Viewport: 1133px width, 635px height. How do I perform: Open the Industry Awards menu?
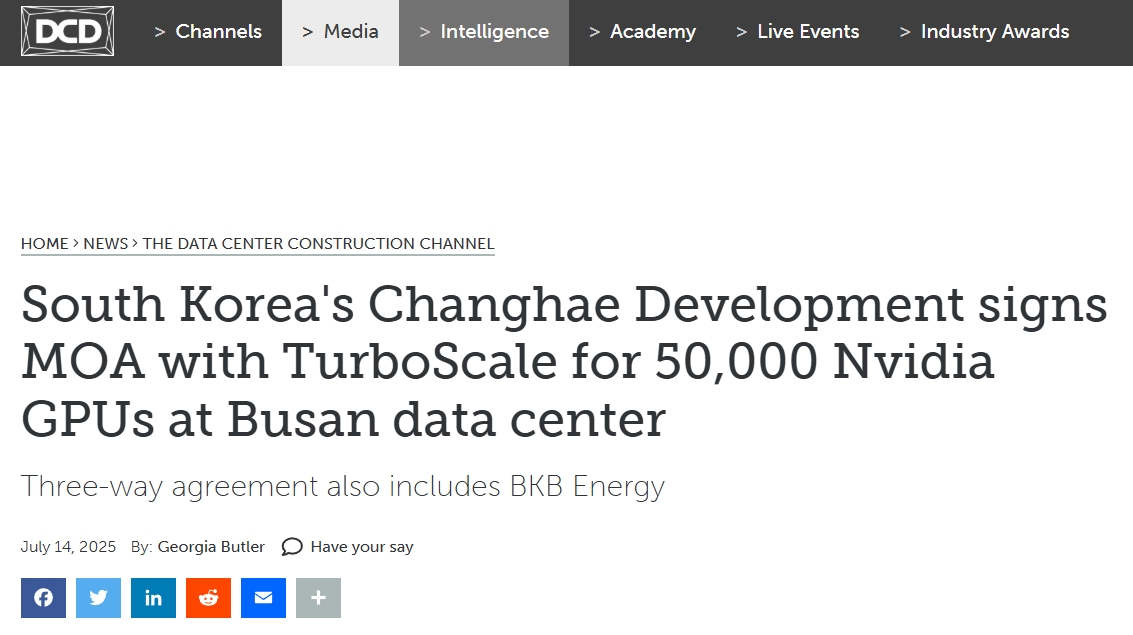pos(984,32)
